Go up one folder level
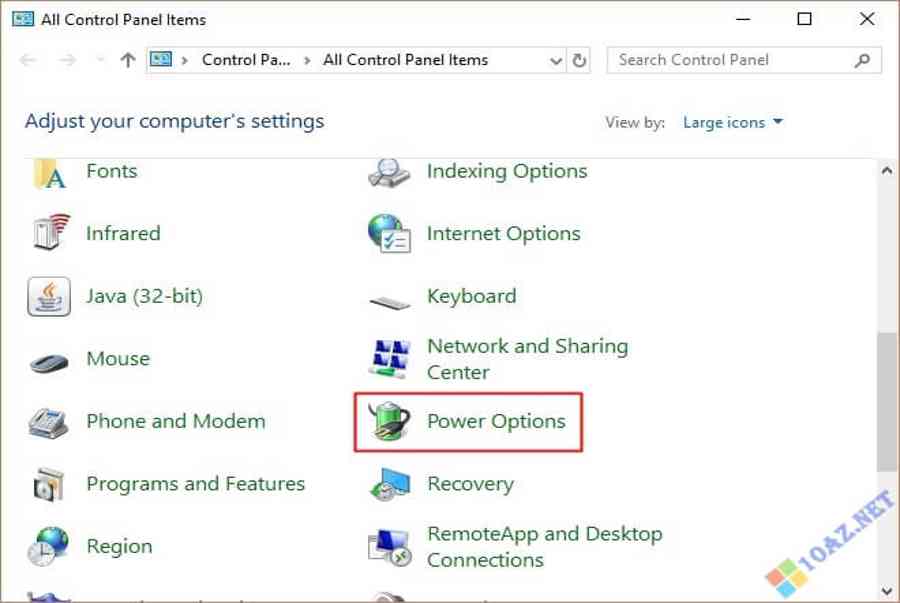Viewport: 900px width, 603px height. 127,60
